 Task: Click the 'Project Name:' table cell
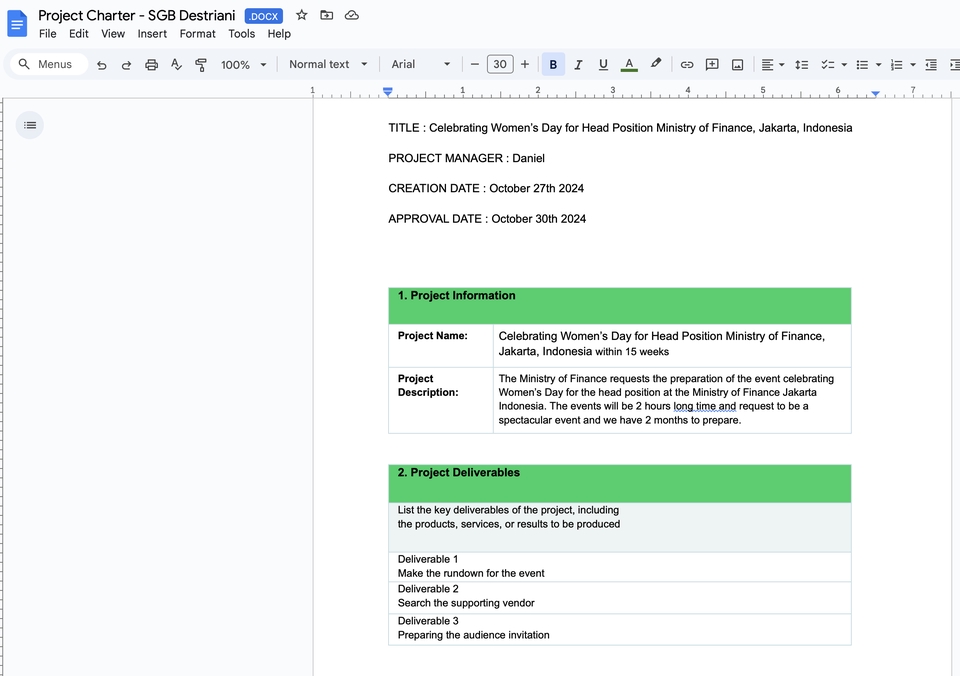click(441, 345)
